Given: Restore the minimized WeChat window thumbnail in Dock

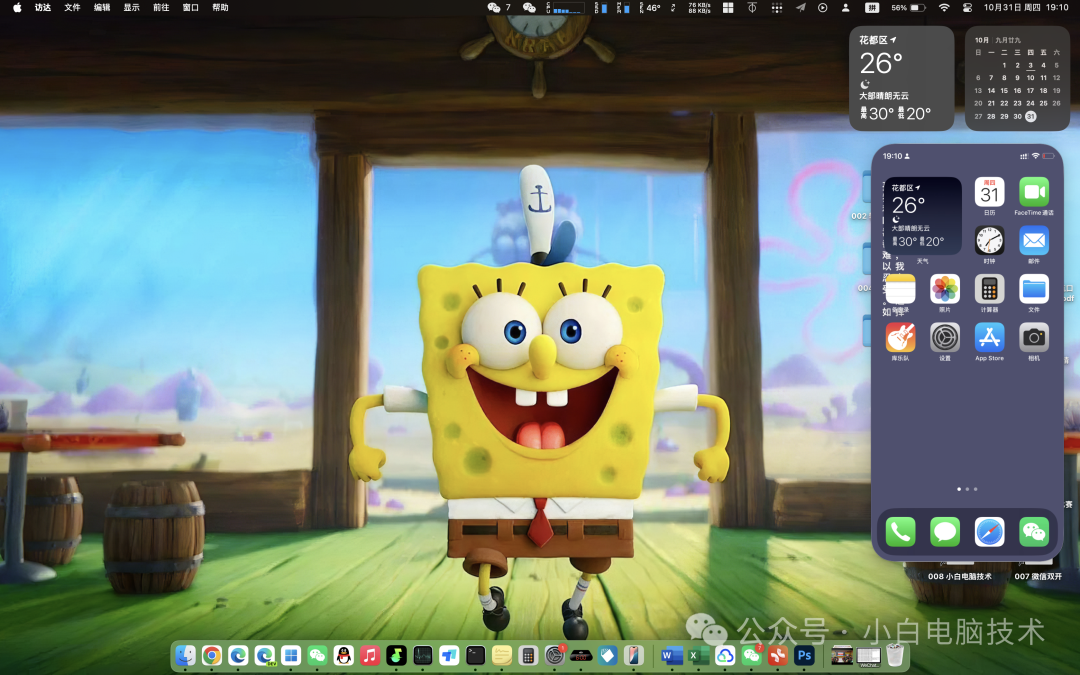Looking at the screenshot, I should tap(869, 655).
